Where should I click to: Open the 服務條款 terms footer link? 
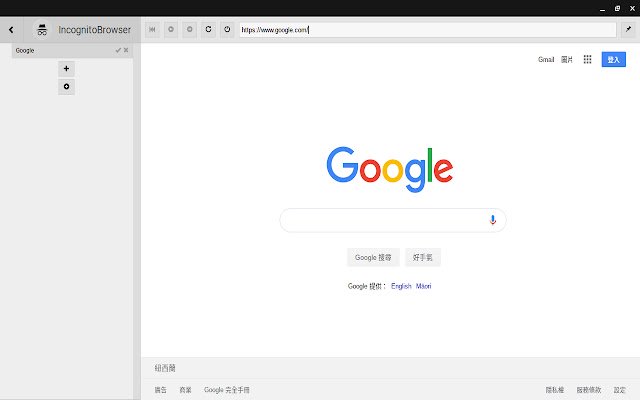point(589,390)
